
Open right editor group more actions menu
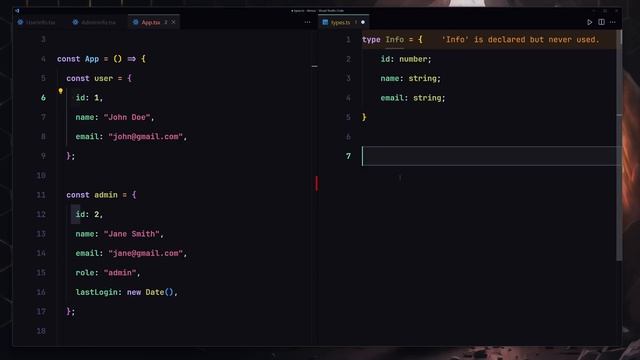[613, 22]
